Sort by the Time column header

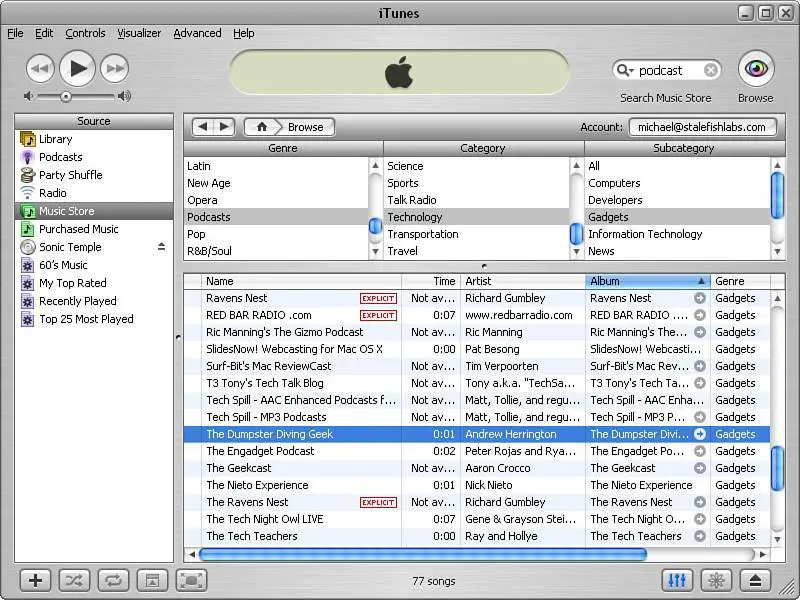[x=431, y=281]
